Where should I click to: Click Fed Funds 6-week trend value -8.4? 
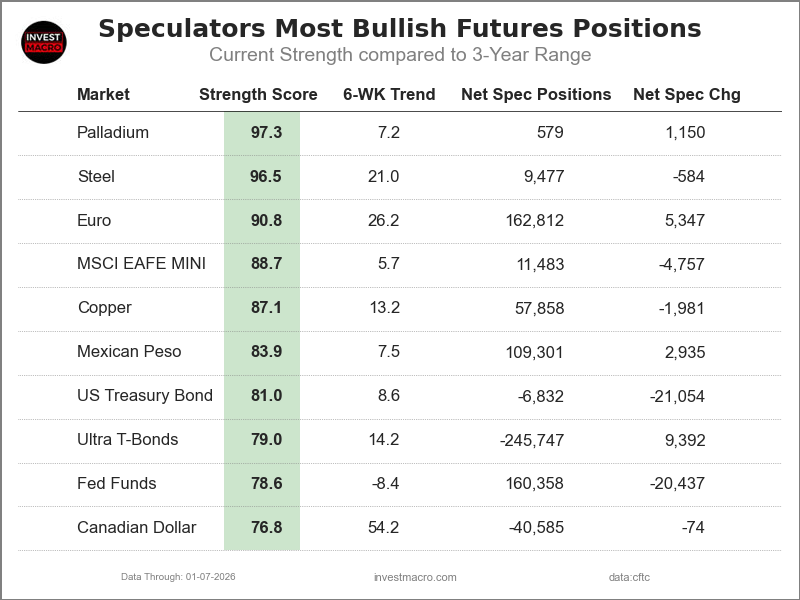coord(384,484)
